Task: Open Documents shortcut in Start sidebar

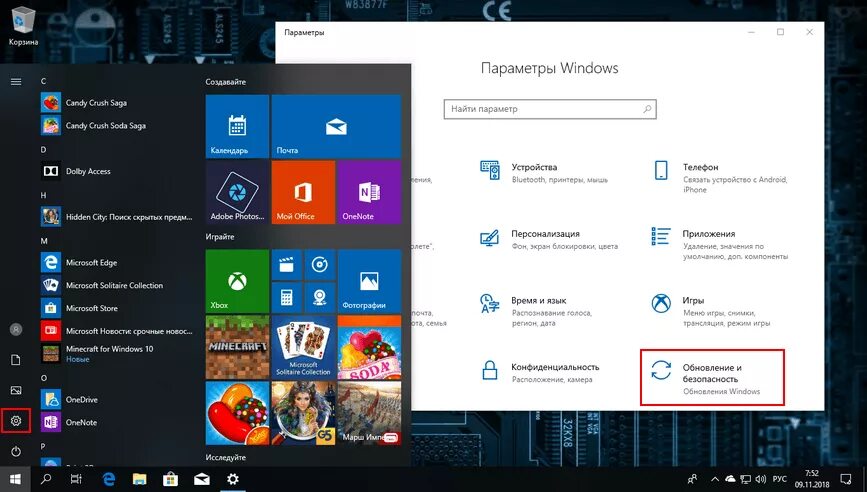Action: (x=16, y=360)
